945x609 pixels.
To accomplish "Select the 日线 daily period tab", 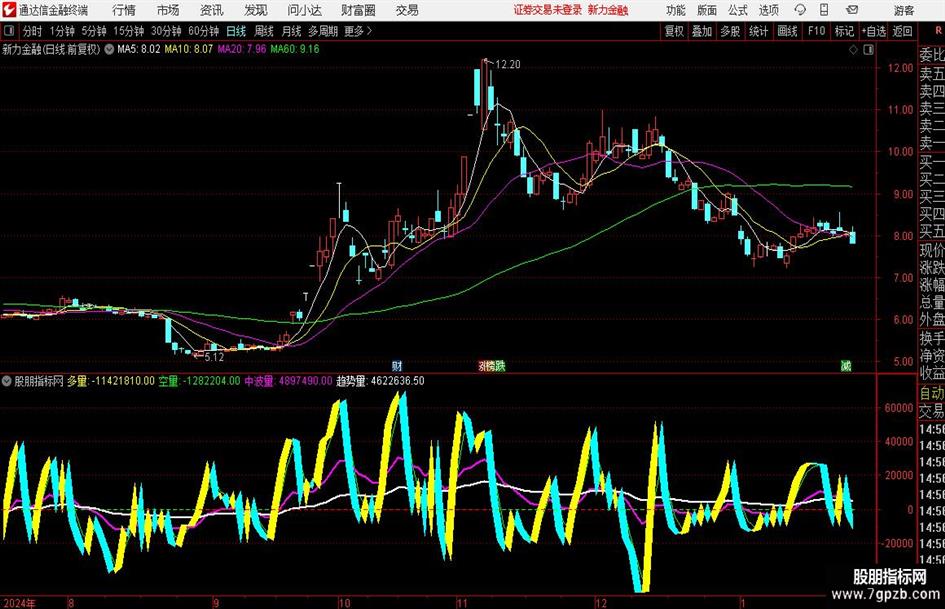I will (236, 31).
